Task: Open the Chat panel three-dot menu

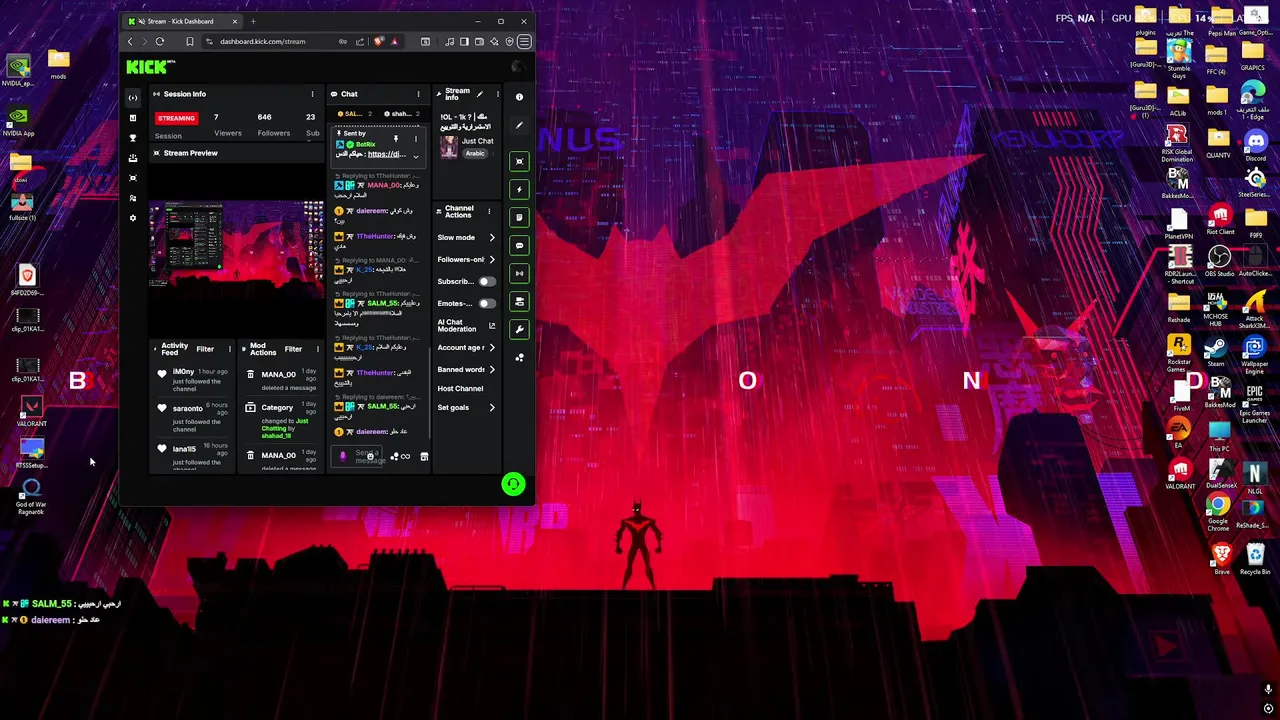Action: coord(418,94)
